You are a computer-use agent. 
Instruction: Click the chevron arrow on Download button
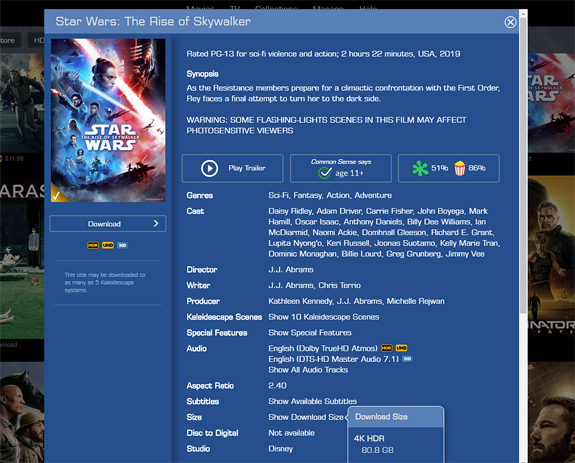coord(156,224)
